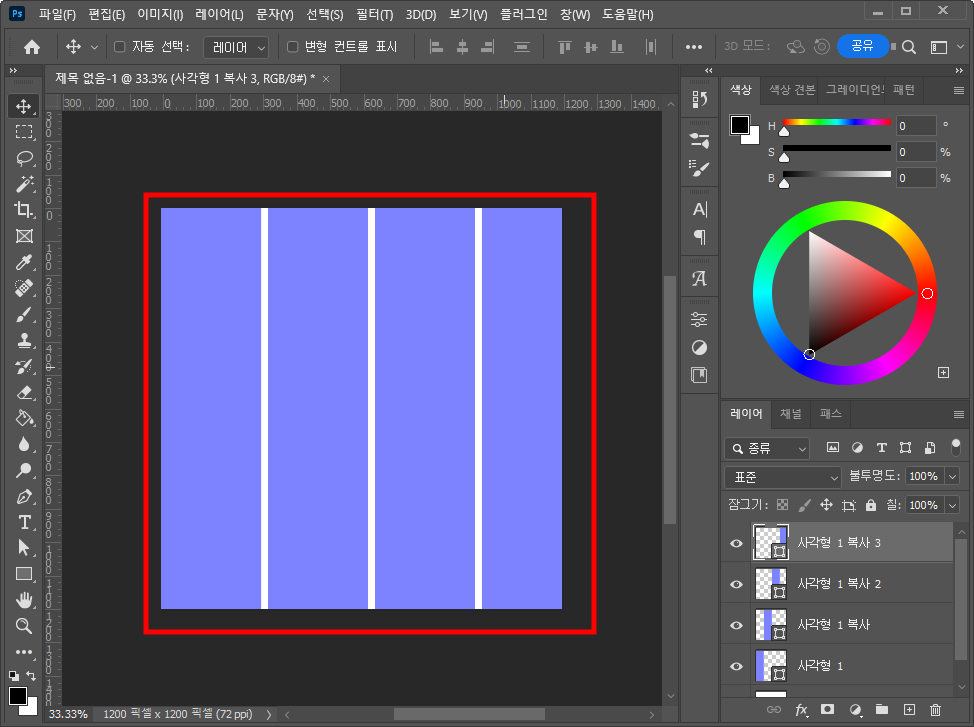This screenshot has height=727, width=974.
Task: Select the History Brush tool
Action: tap(24, 367)
